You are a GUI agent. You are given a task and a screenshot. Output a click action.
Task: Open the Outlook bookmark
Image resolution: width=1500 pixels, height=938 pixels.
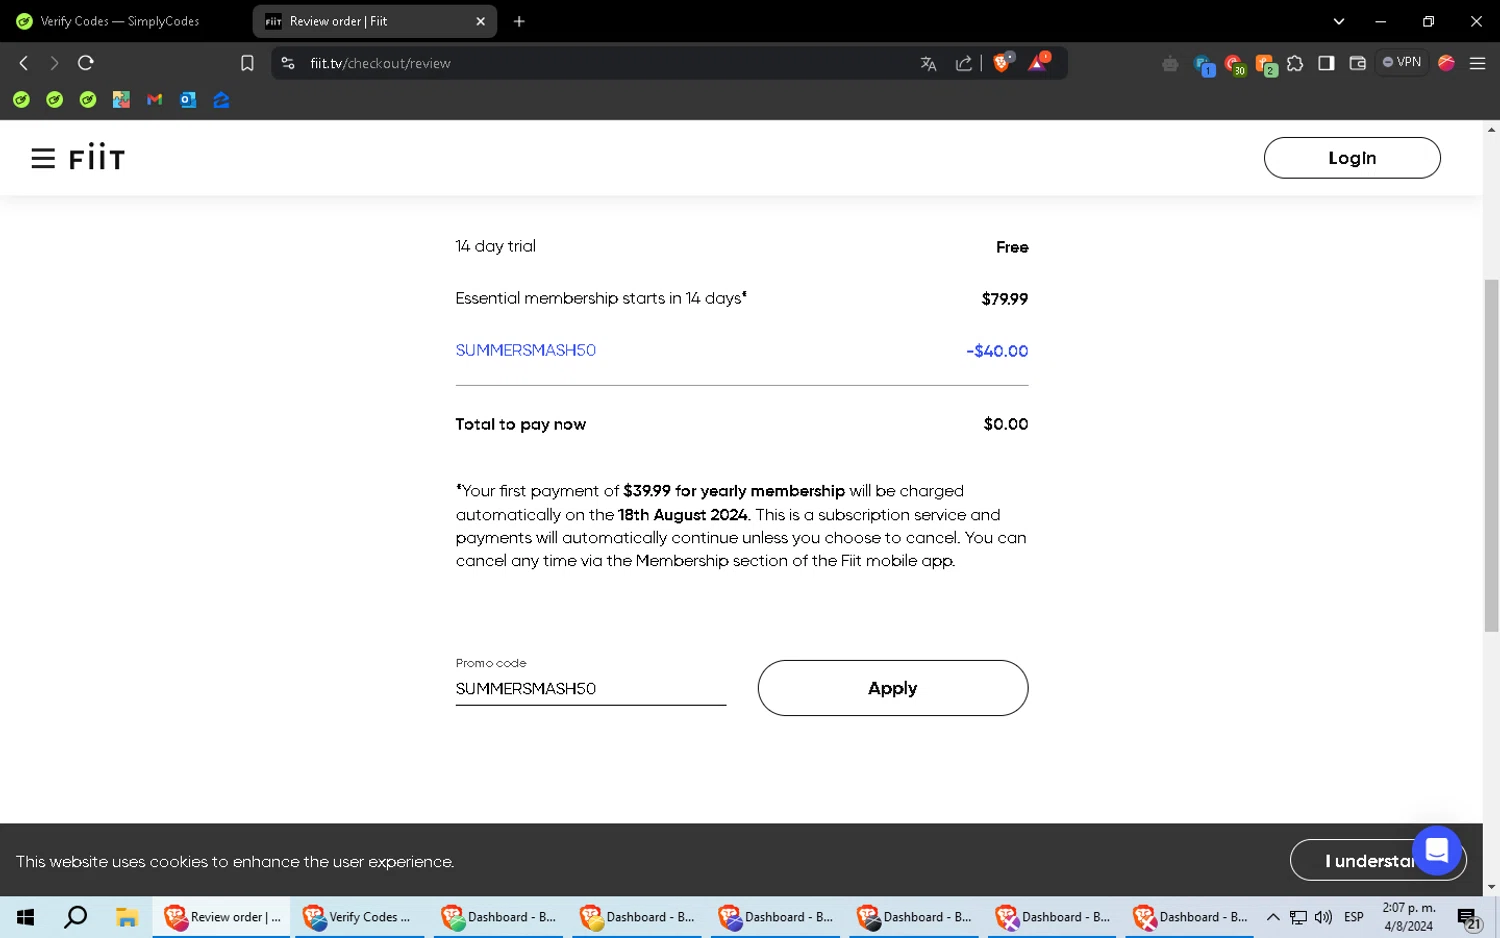tap(188, 100)
